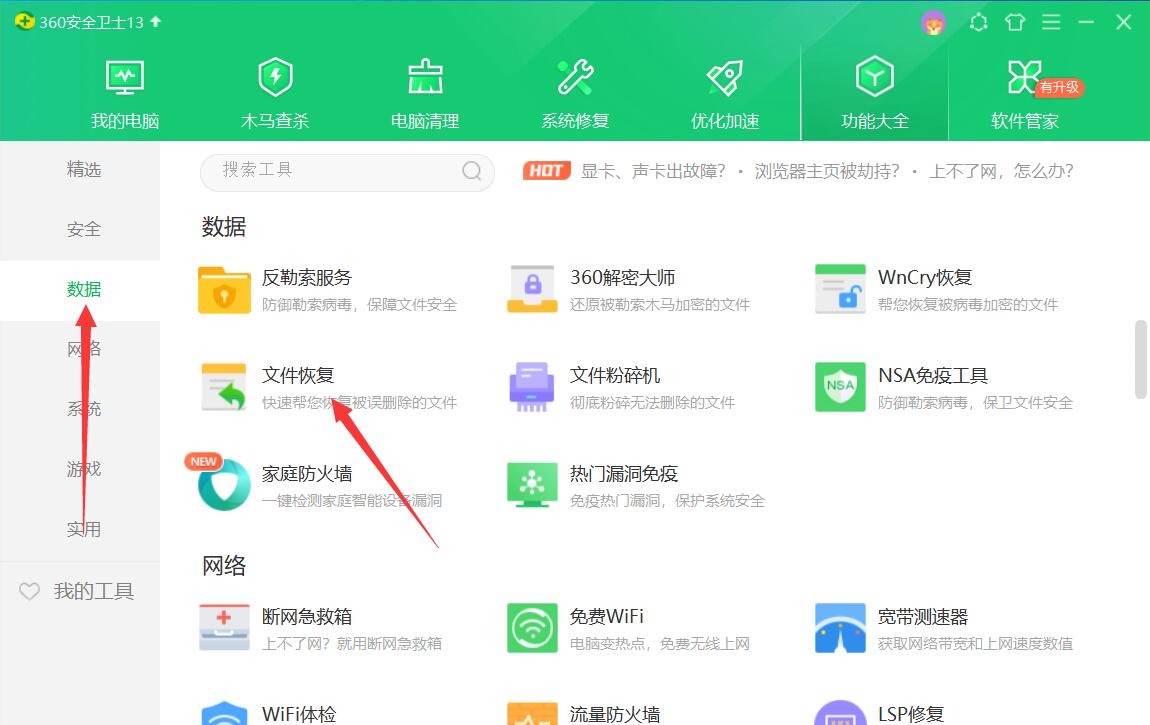Open the WnCry恢复 recovery tool
This screenshot has height=725, width=1150.
pyautogui.click(x=925, y=278)
